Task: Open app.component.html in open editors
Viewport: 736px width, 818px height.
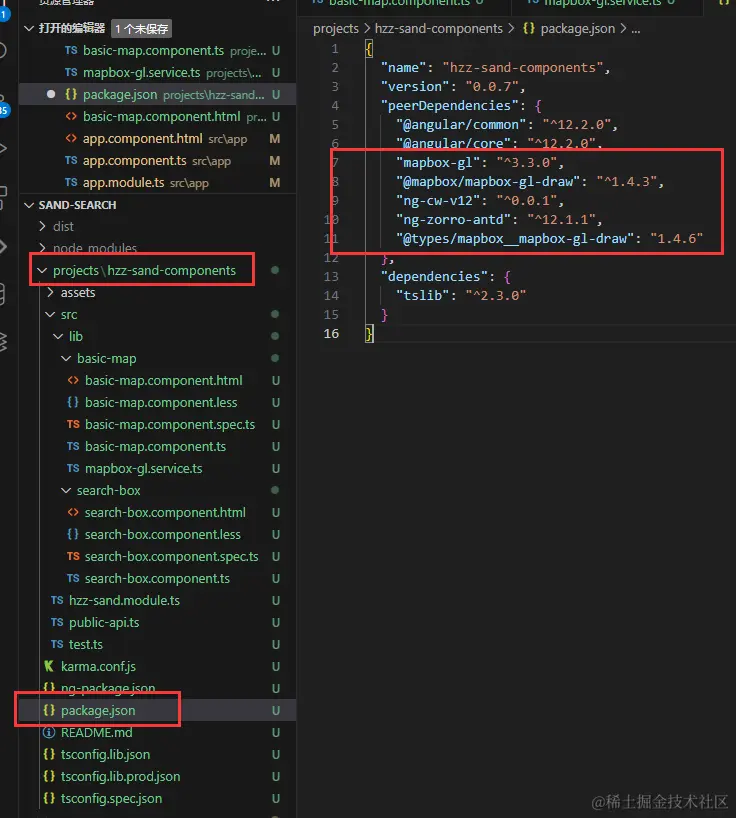Action: (x=157, y=139)
